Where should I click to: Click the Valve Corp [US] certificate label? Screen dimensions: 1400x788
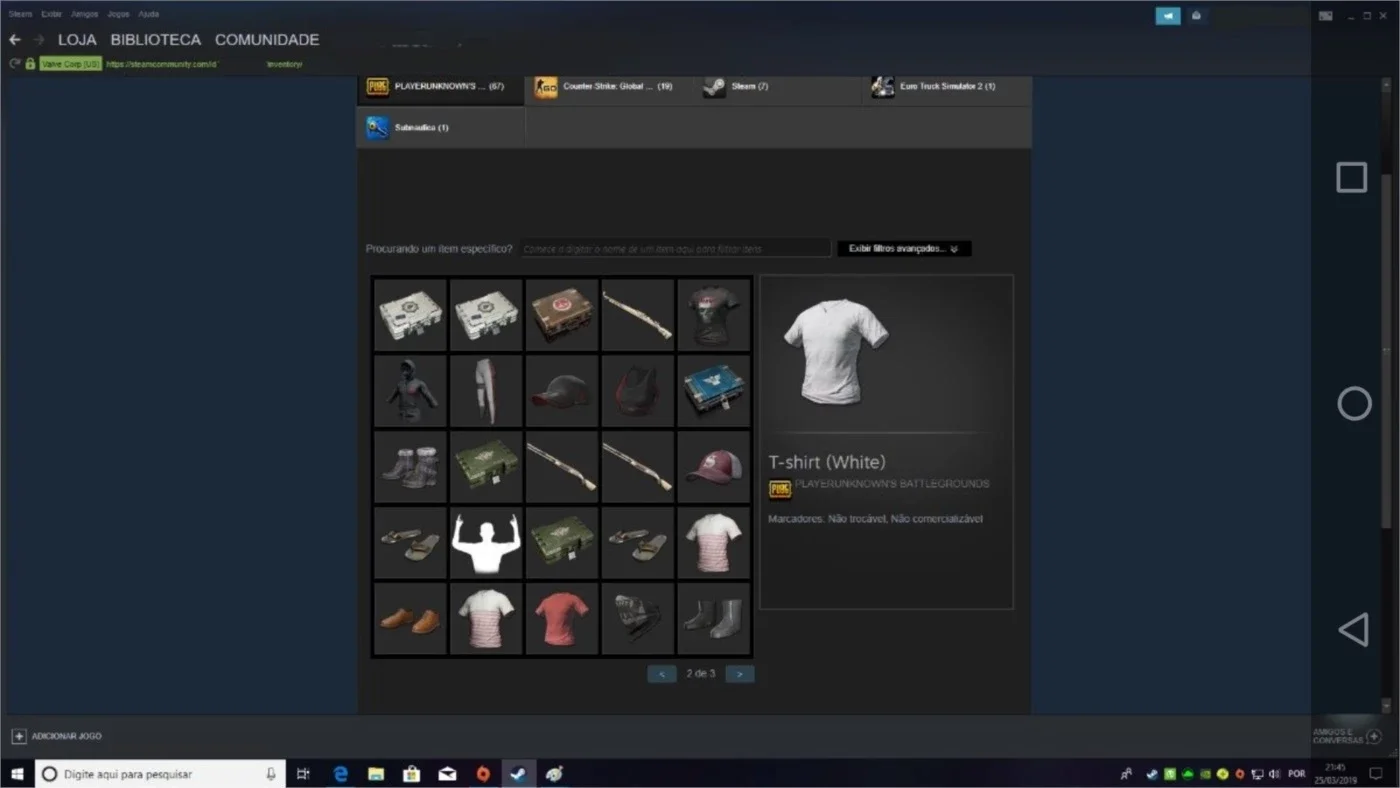tap(70, 64)
